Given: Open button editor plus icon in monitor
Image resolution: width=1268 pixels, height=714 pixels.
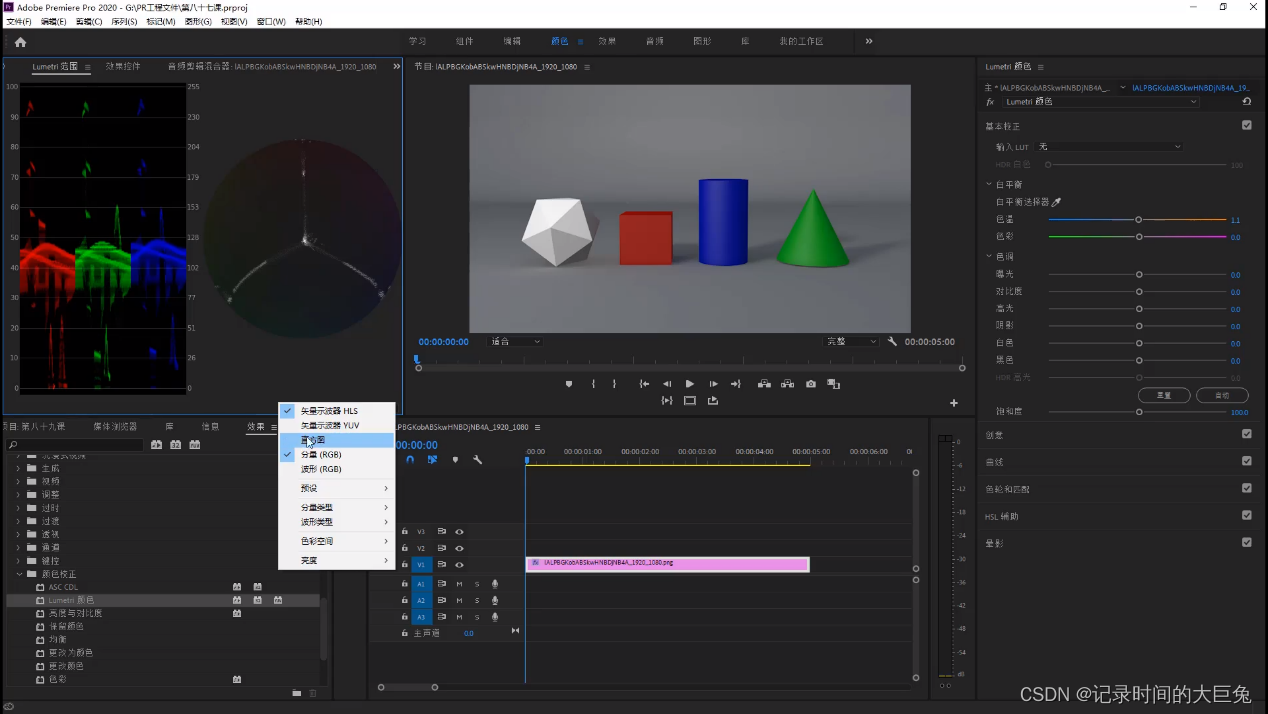Looking at the screenshot, I should (954, 403).
